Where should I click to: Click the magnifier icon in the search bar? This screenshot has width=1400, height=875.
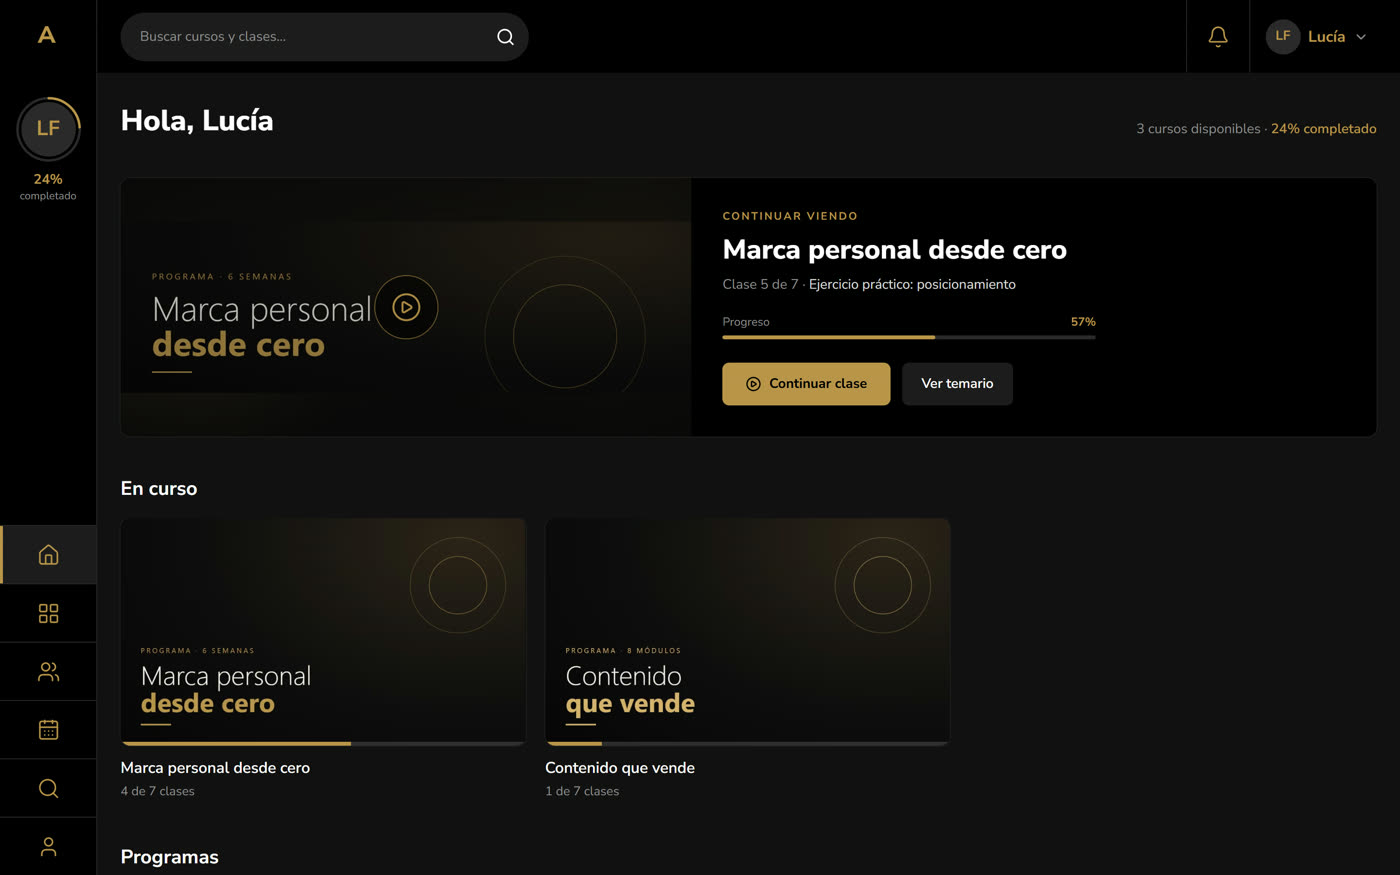[505, 37]
